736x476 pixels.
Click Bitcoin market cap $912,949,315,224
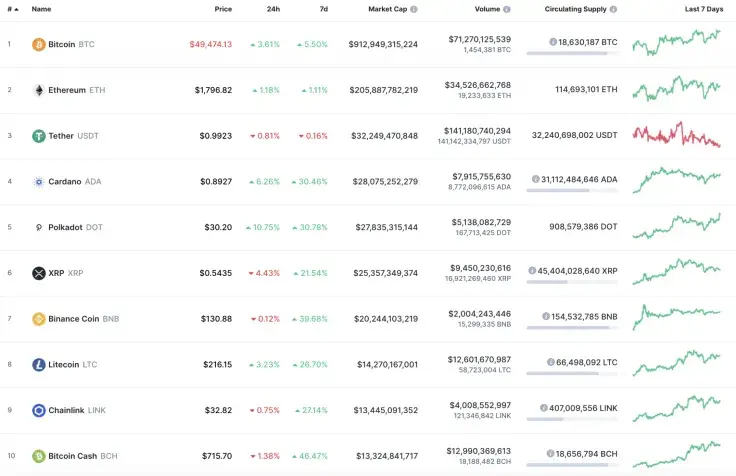click(x=383, y=44)
